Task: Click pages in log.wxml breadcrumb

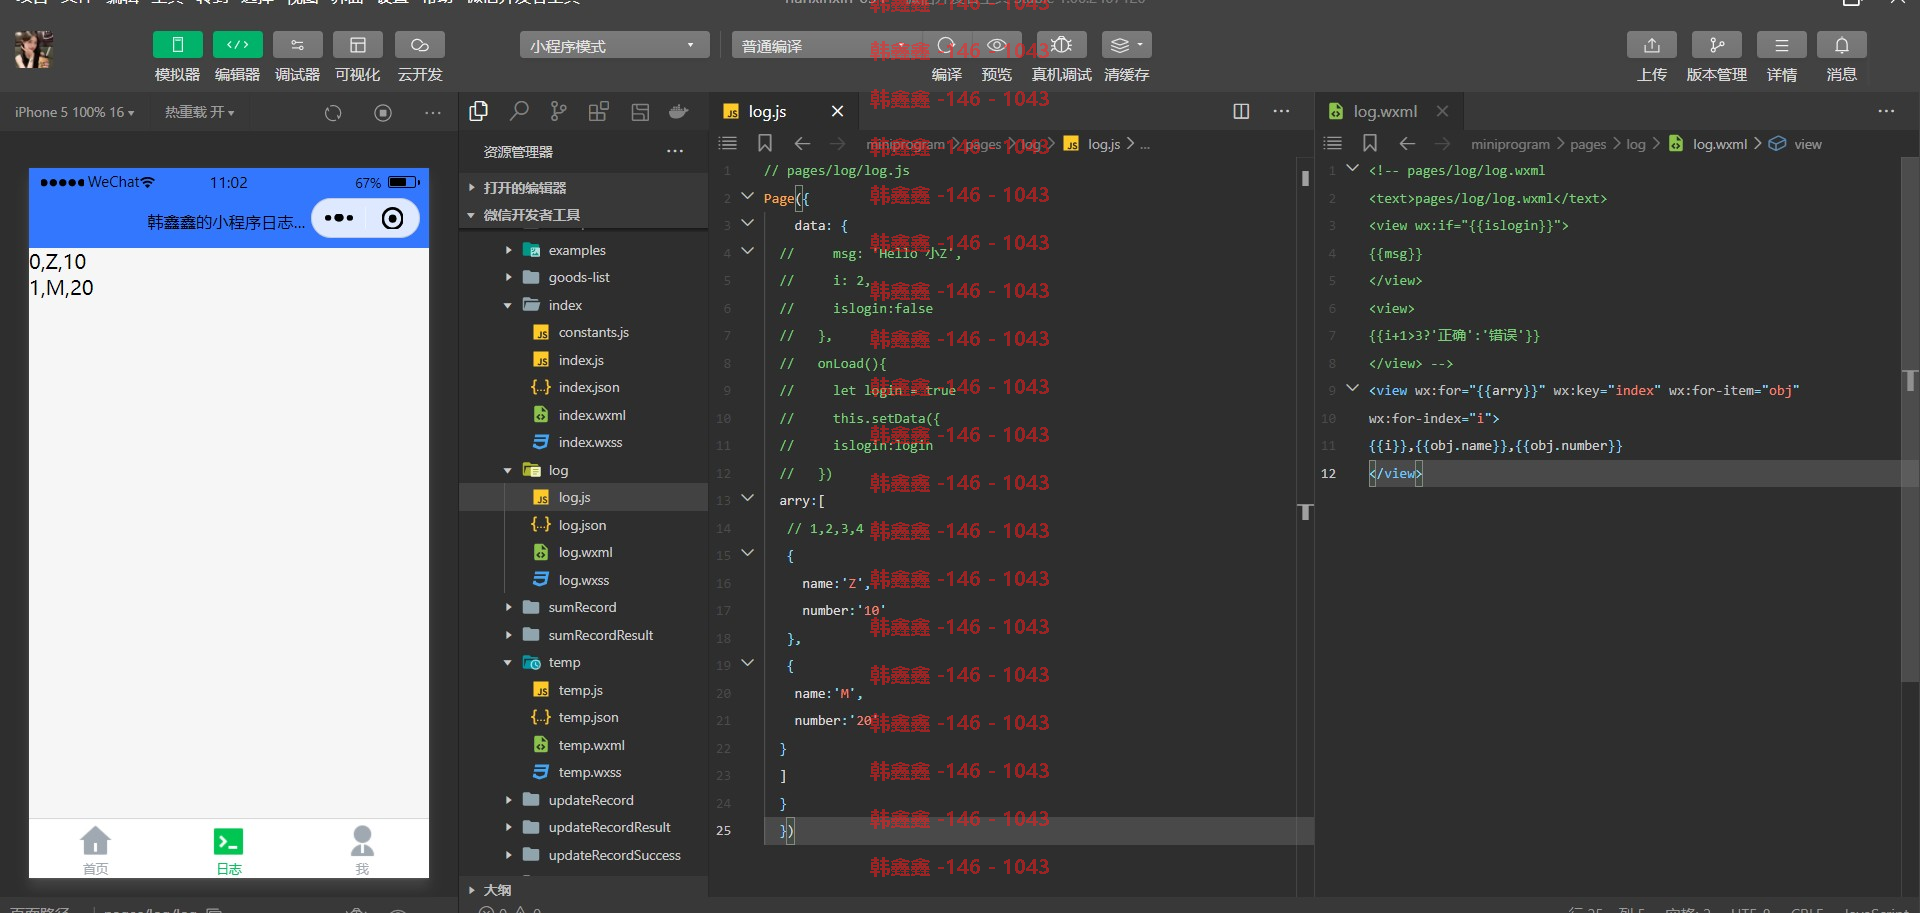Action: pyautogui.click(x=1588, y=145)
